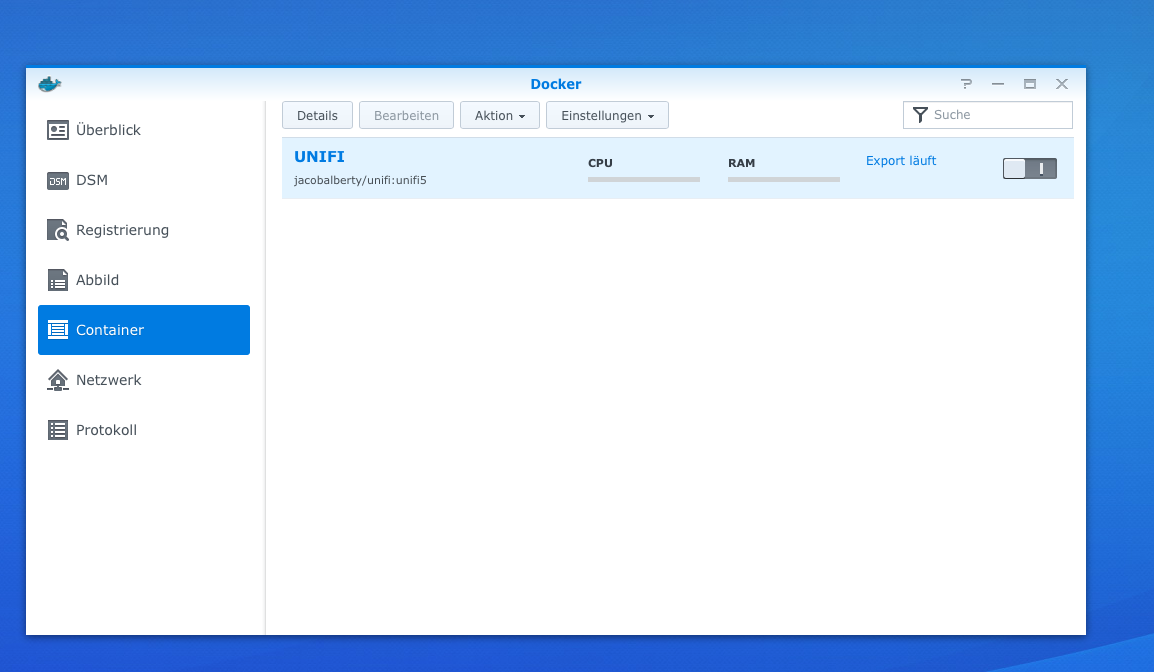Click the Container list icon
The width and height of the screenshot is (1154, 672).
click(x=57, y=330)
